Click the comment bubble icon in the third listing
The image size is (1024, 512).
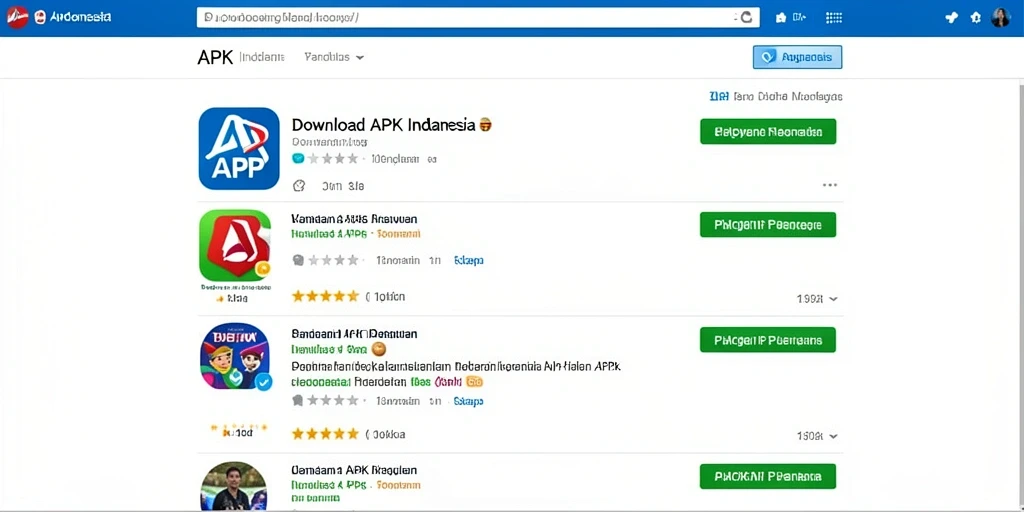click(x=298, y=400)
